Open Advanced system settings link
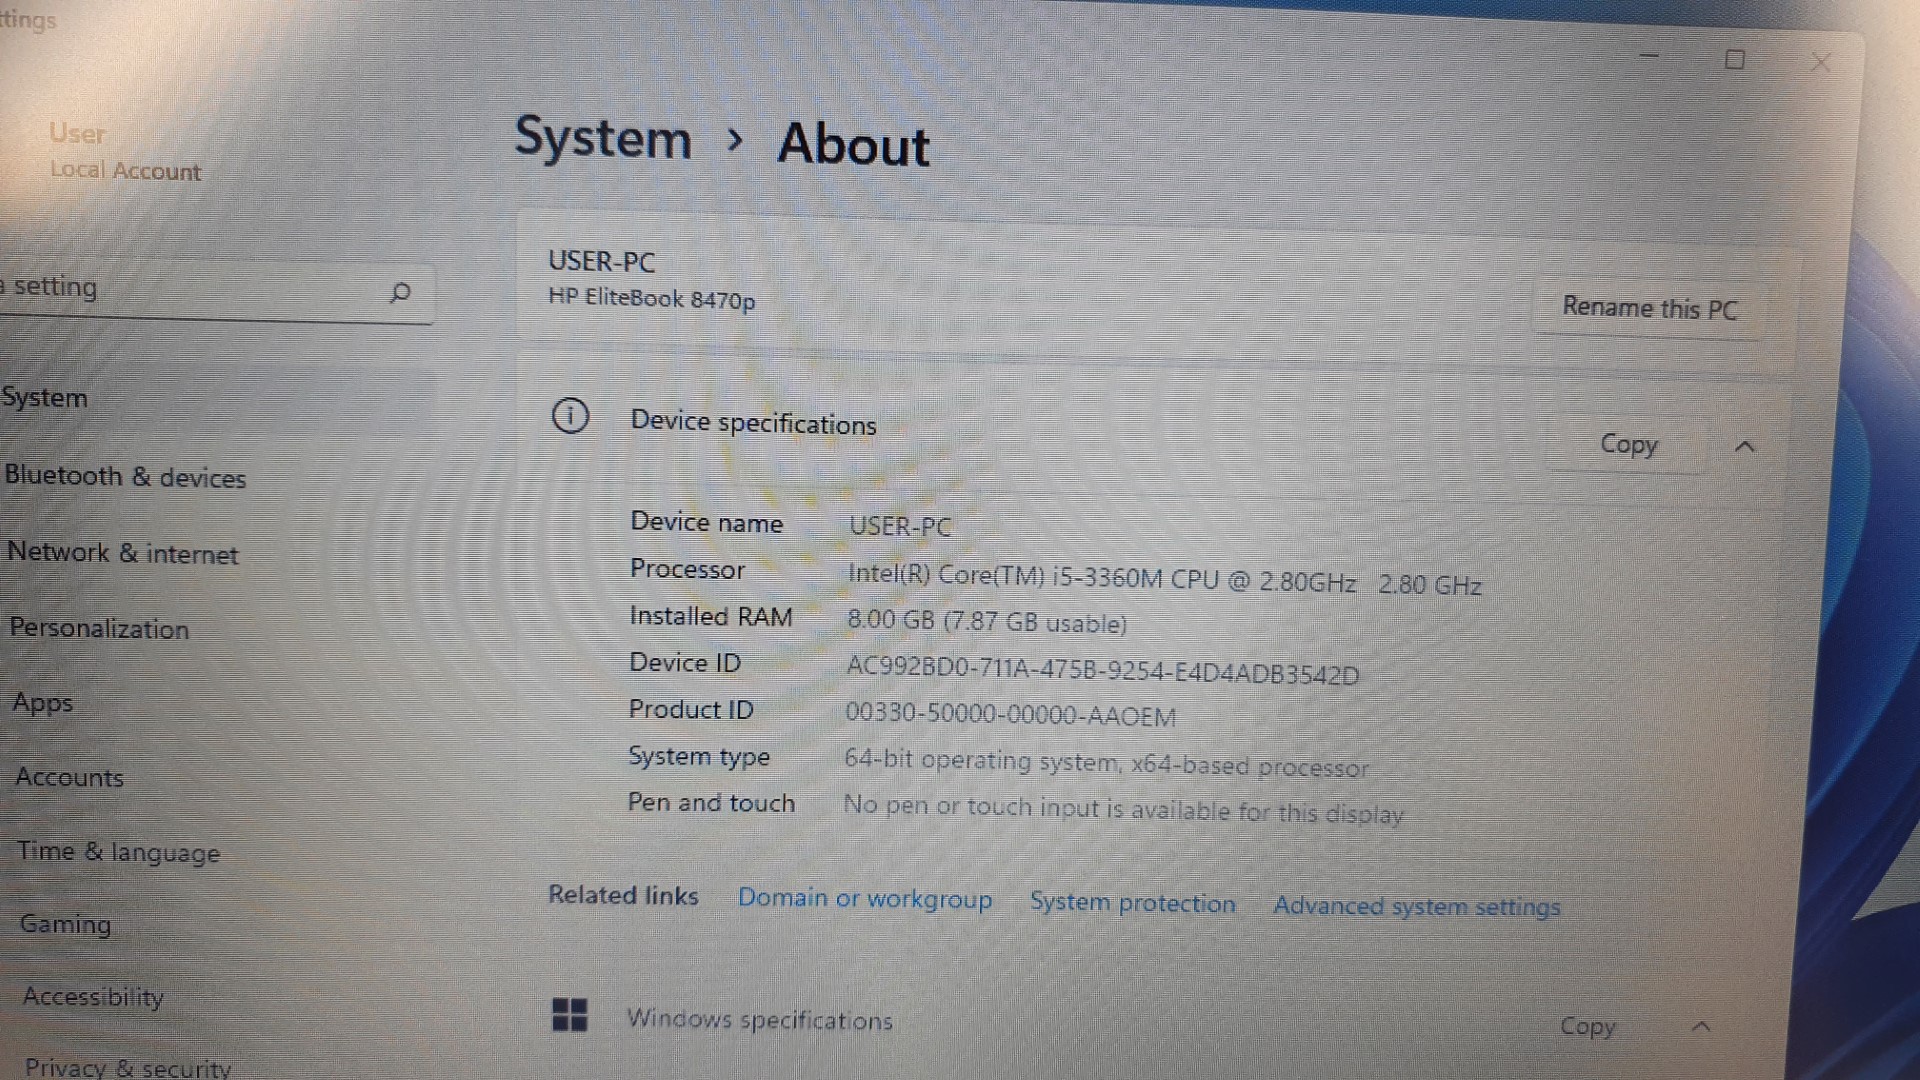This screenshot has width=1920, height=1080. coord(1416,906)
